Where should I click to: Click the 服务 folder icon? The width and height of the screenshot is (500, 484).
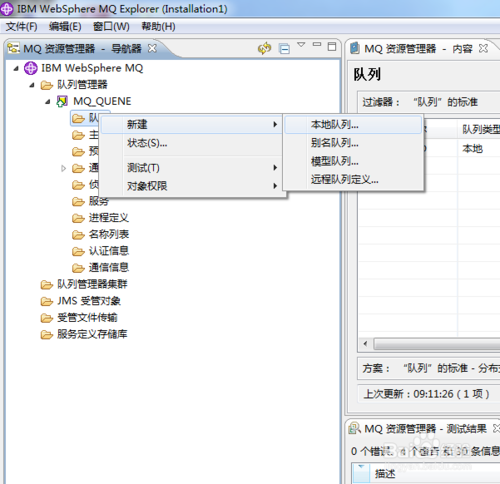78,201
